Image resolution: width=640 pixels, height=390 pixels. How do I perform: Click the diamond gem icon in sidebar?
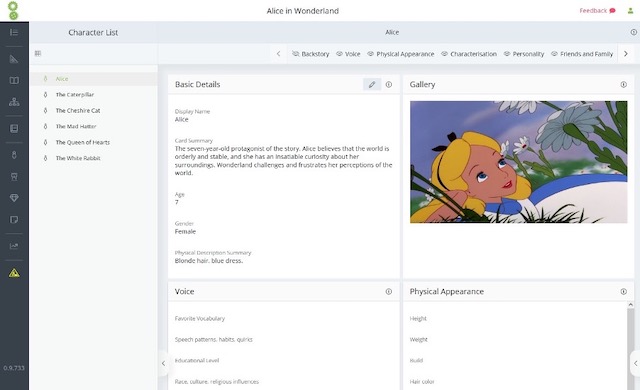(14, 198)
